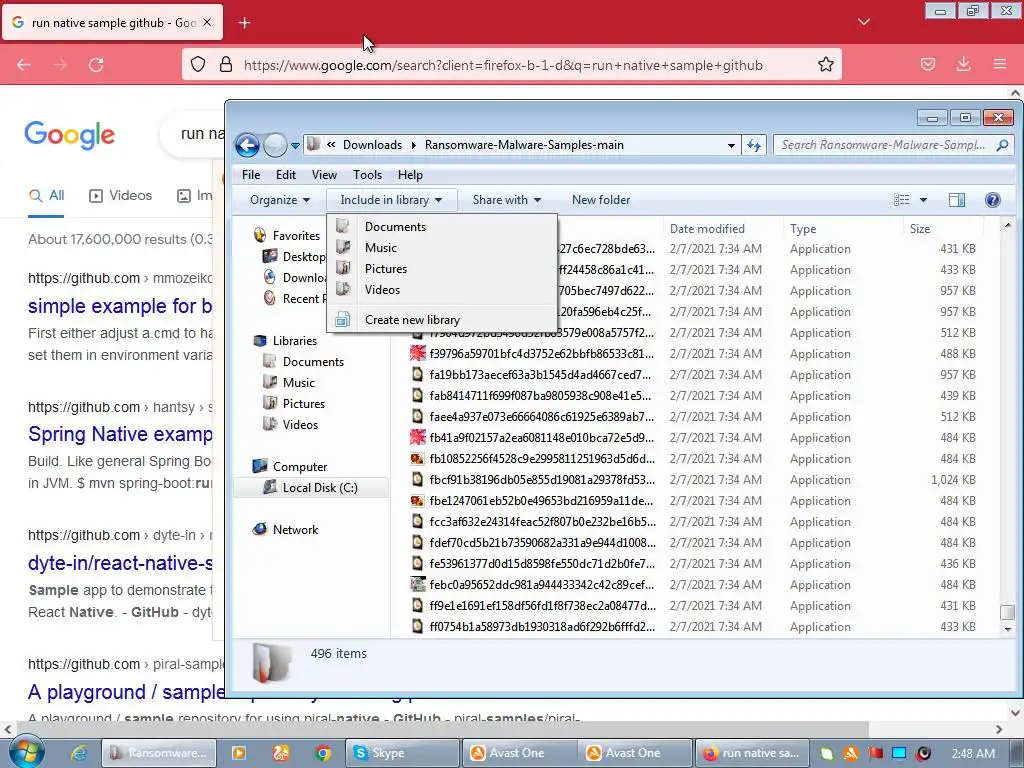Open dyte-in/react-native result link
Viewport: 1024px width, 768px height.
(120, 563)
